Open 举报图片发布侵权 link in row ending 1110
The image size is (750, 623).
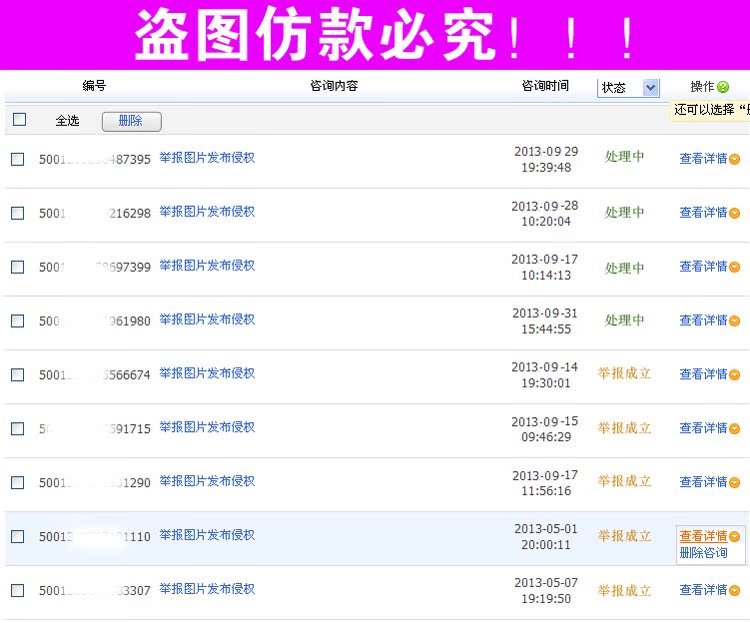pyautogui.click(x=207, y=535)
